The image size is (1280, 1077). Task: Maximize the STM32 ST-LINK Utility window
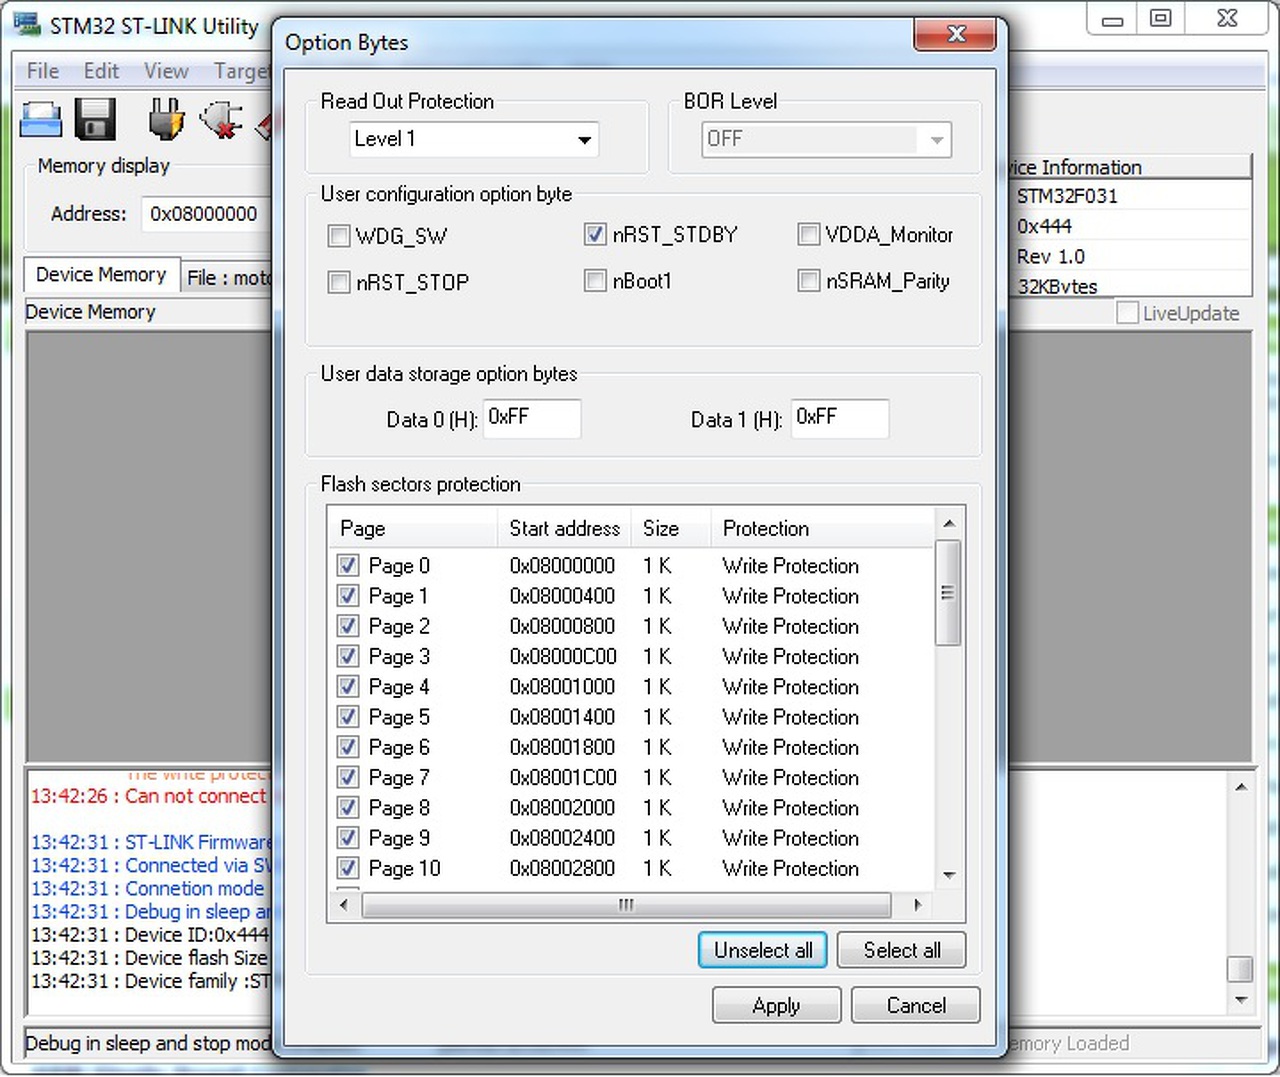click(1160, 18)
